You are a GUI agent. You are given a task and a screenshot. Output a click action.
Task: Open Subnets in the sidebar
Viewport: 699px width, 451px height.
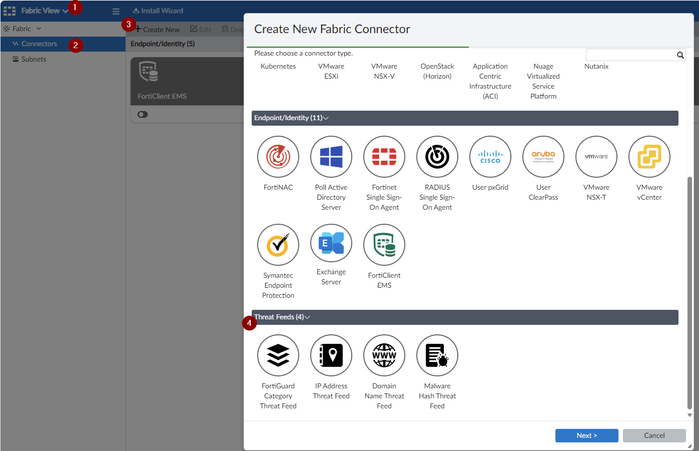click(x=34, y=59)
